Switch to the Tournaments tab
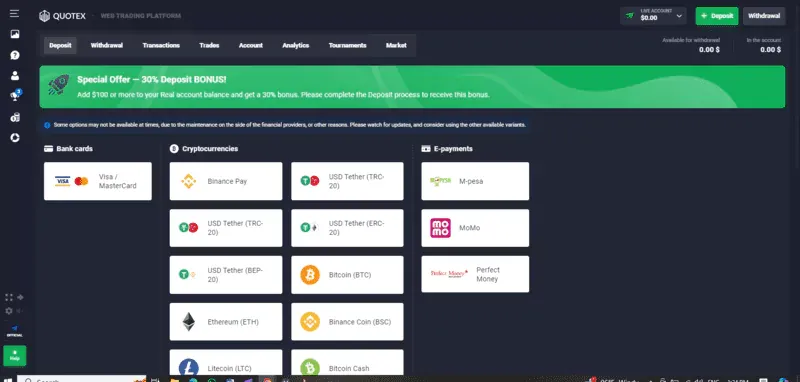 [x=347, y=45]
